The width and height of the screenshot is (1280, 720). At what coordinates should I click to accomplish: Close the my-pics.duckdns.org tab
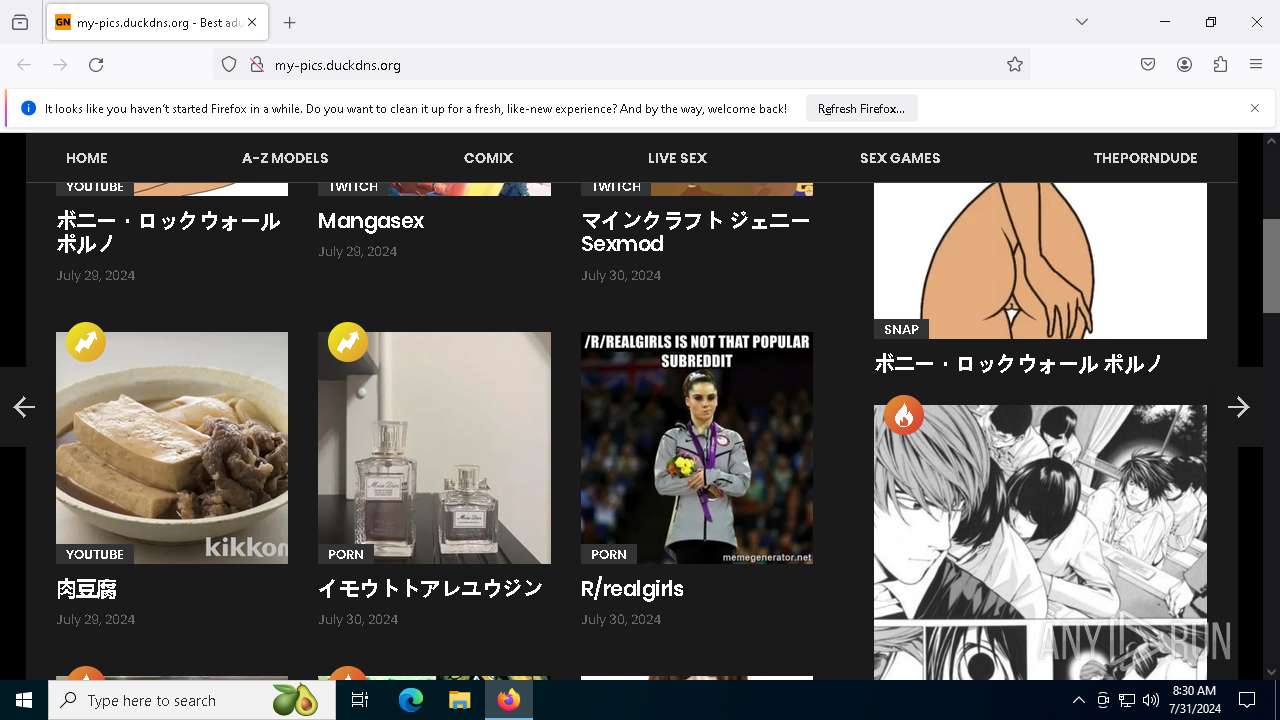[x=252, y=22]
